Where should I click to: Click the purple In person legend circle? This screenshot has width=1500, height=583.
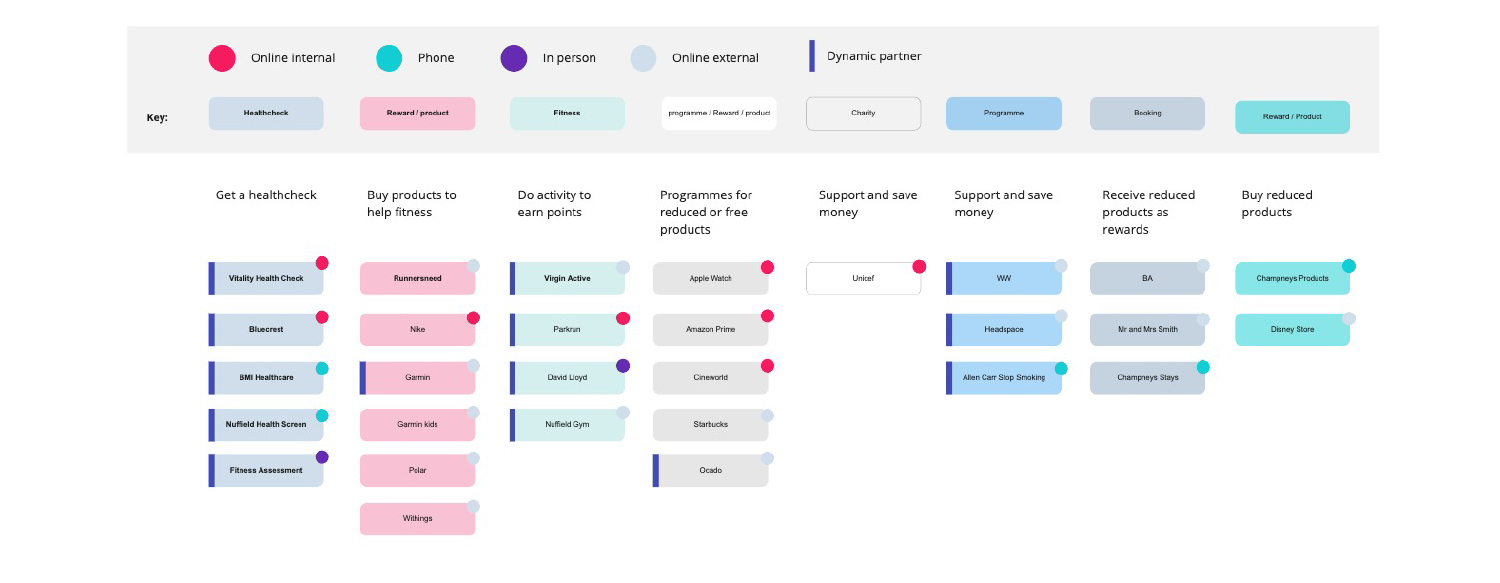(514, 58)
